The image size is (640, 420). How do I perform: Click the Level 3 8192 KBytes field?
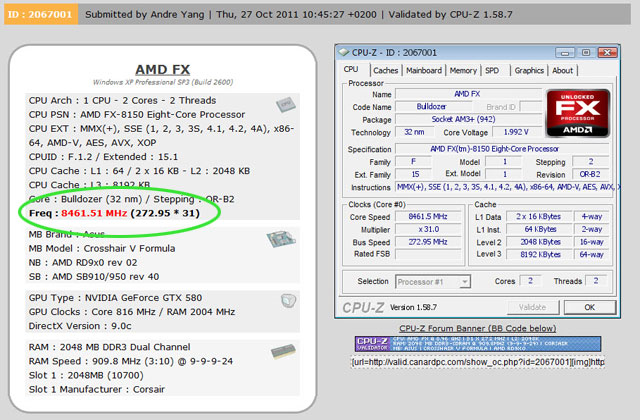(540, 254)
